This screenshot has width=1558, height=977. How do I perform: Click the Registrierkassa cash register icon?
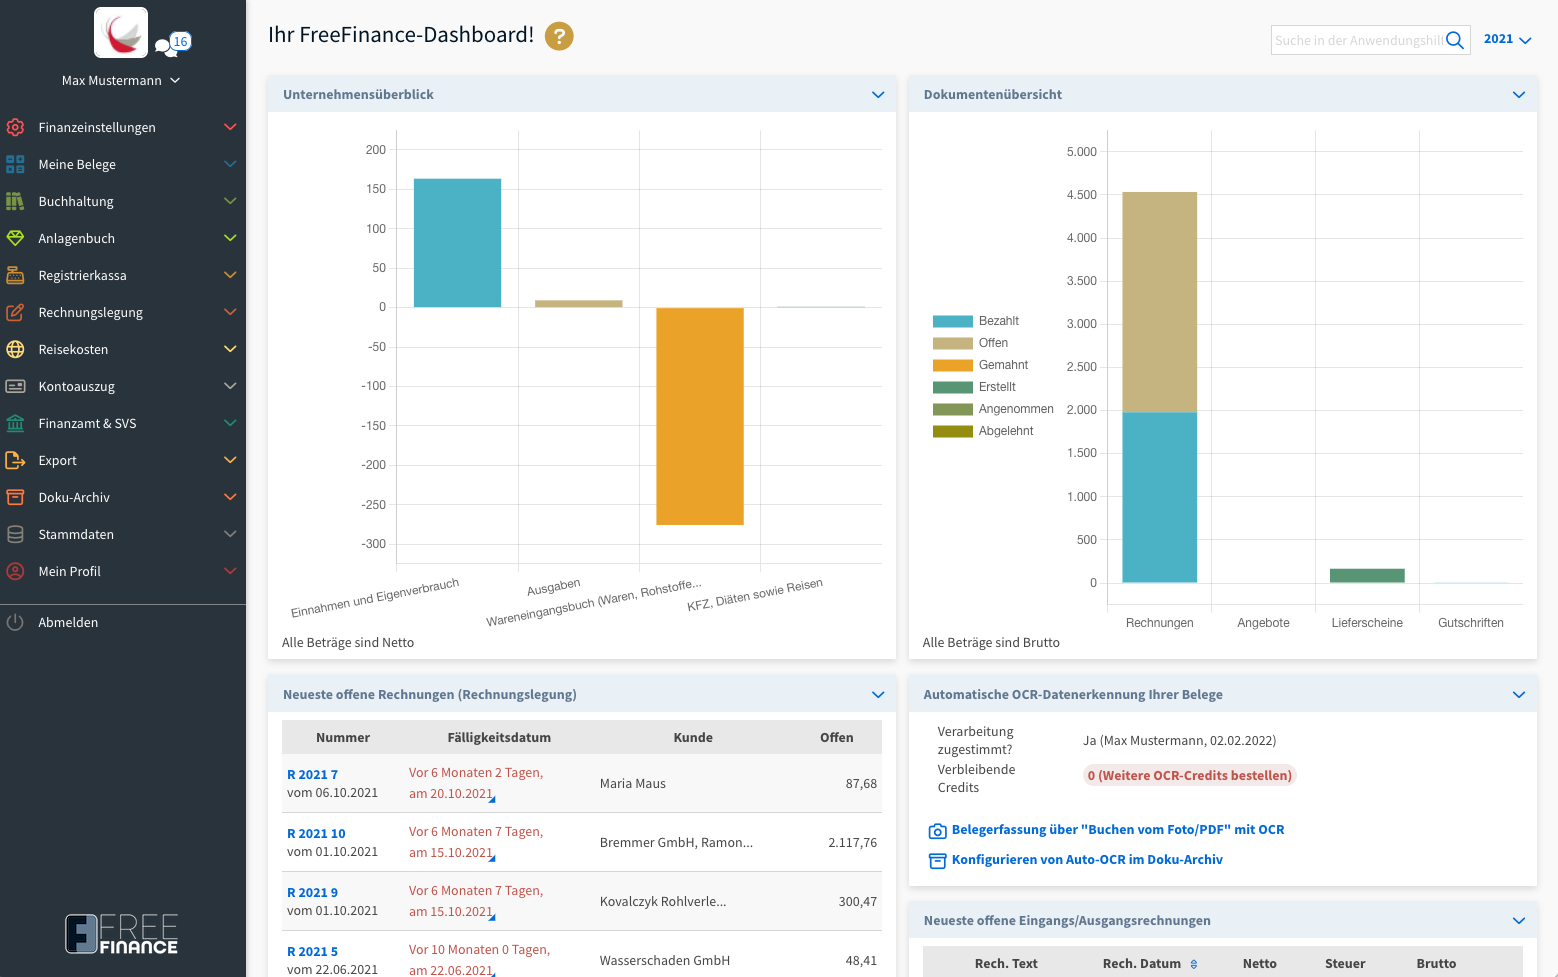(x=15, y=275)
